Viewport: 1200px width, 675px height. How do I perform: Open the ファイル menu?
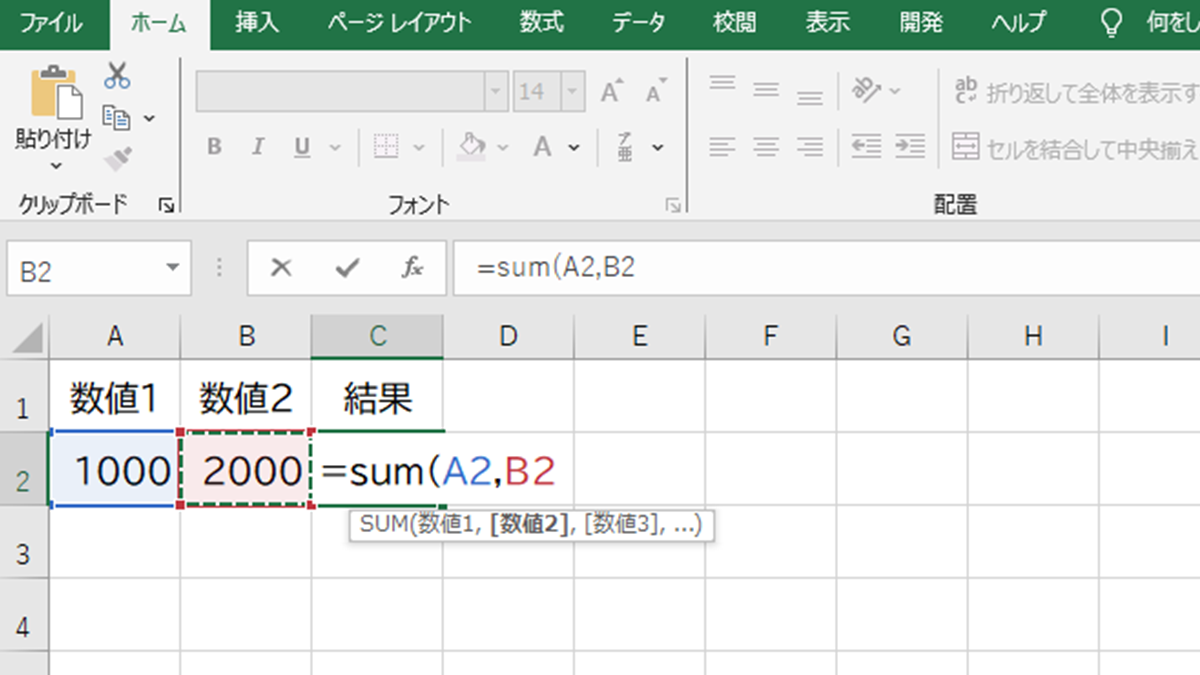(x=52, y=22)
